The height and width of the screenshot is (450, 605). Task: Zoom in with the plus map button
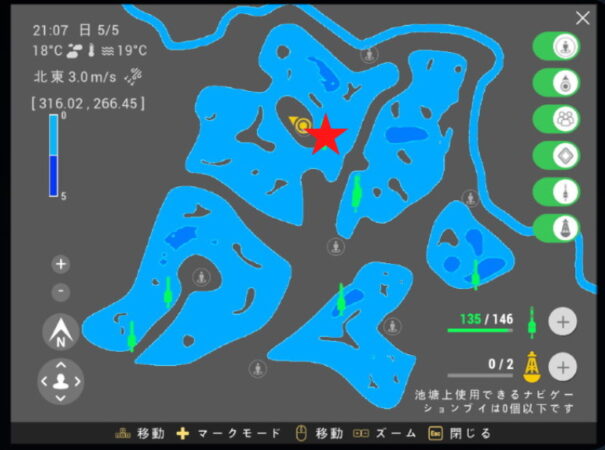click(x=61, y=264)
